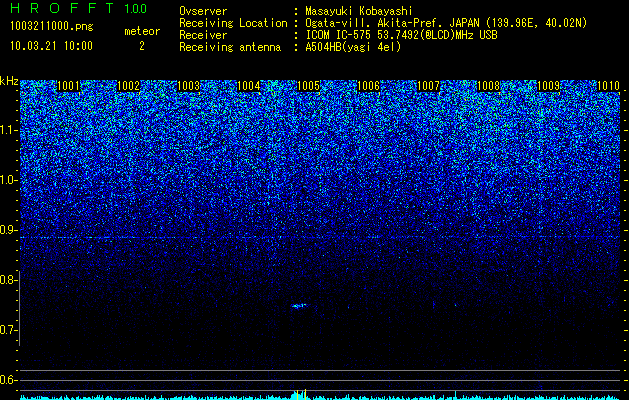Viewport: 629px width, 400px height.
Task: Click the meteor label
Action: pyautogui.click(x=142, y=31)
